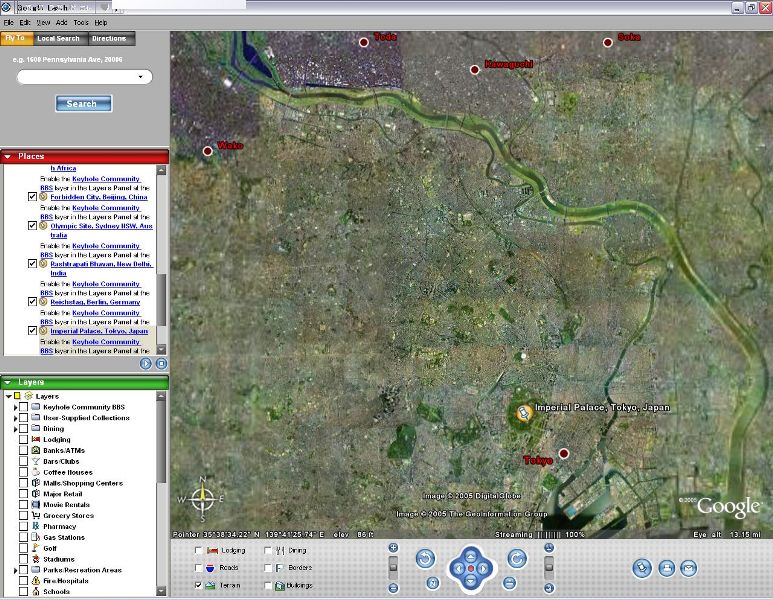Expand Parks/Recreation Areas layer folder
The image size is (773, 600).
[x=15, y=570]
